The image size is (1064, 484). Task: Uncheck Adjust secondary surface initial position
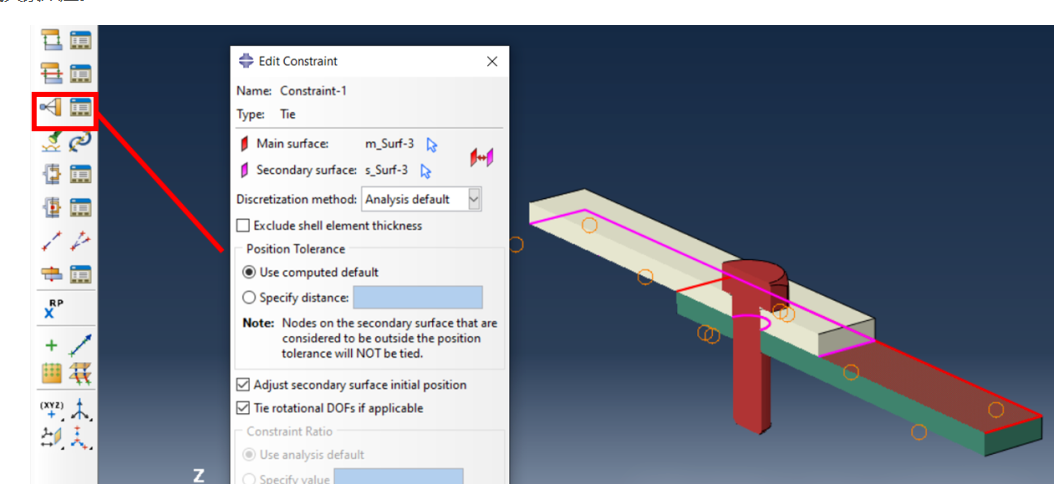point(243,385)
